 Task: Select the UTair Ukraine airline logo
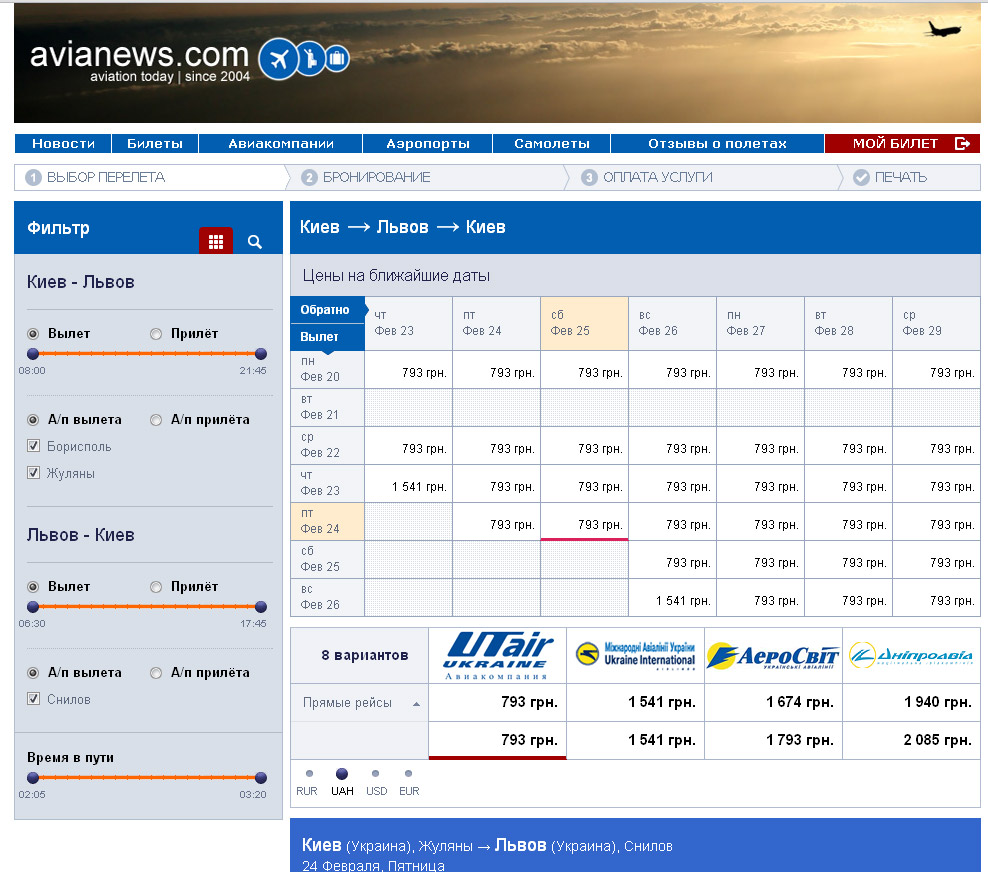[497, 655]
